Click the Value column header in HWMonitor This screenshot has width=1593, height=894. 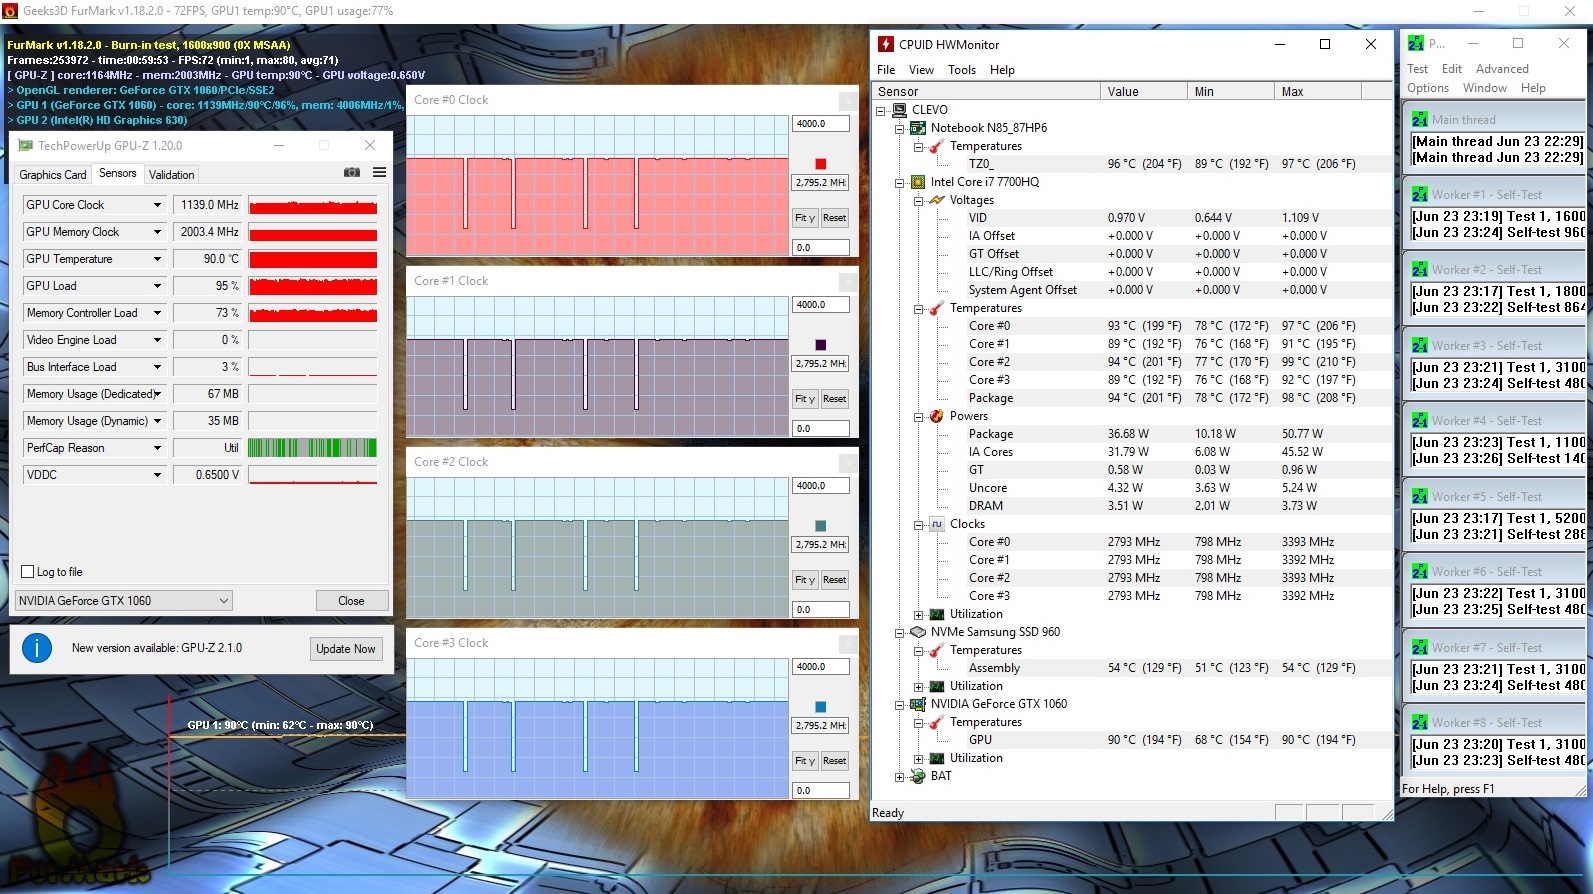pyautogui.click(x=1144, y=91)
